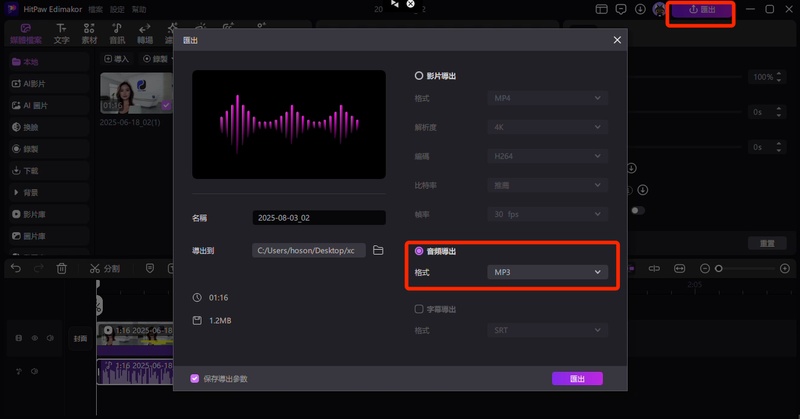Click the timeline zoom slider handle
Image resolution: width=800 pixels, height=419 pixels.
click(x=718, y=269)
